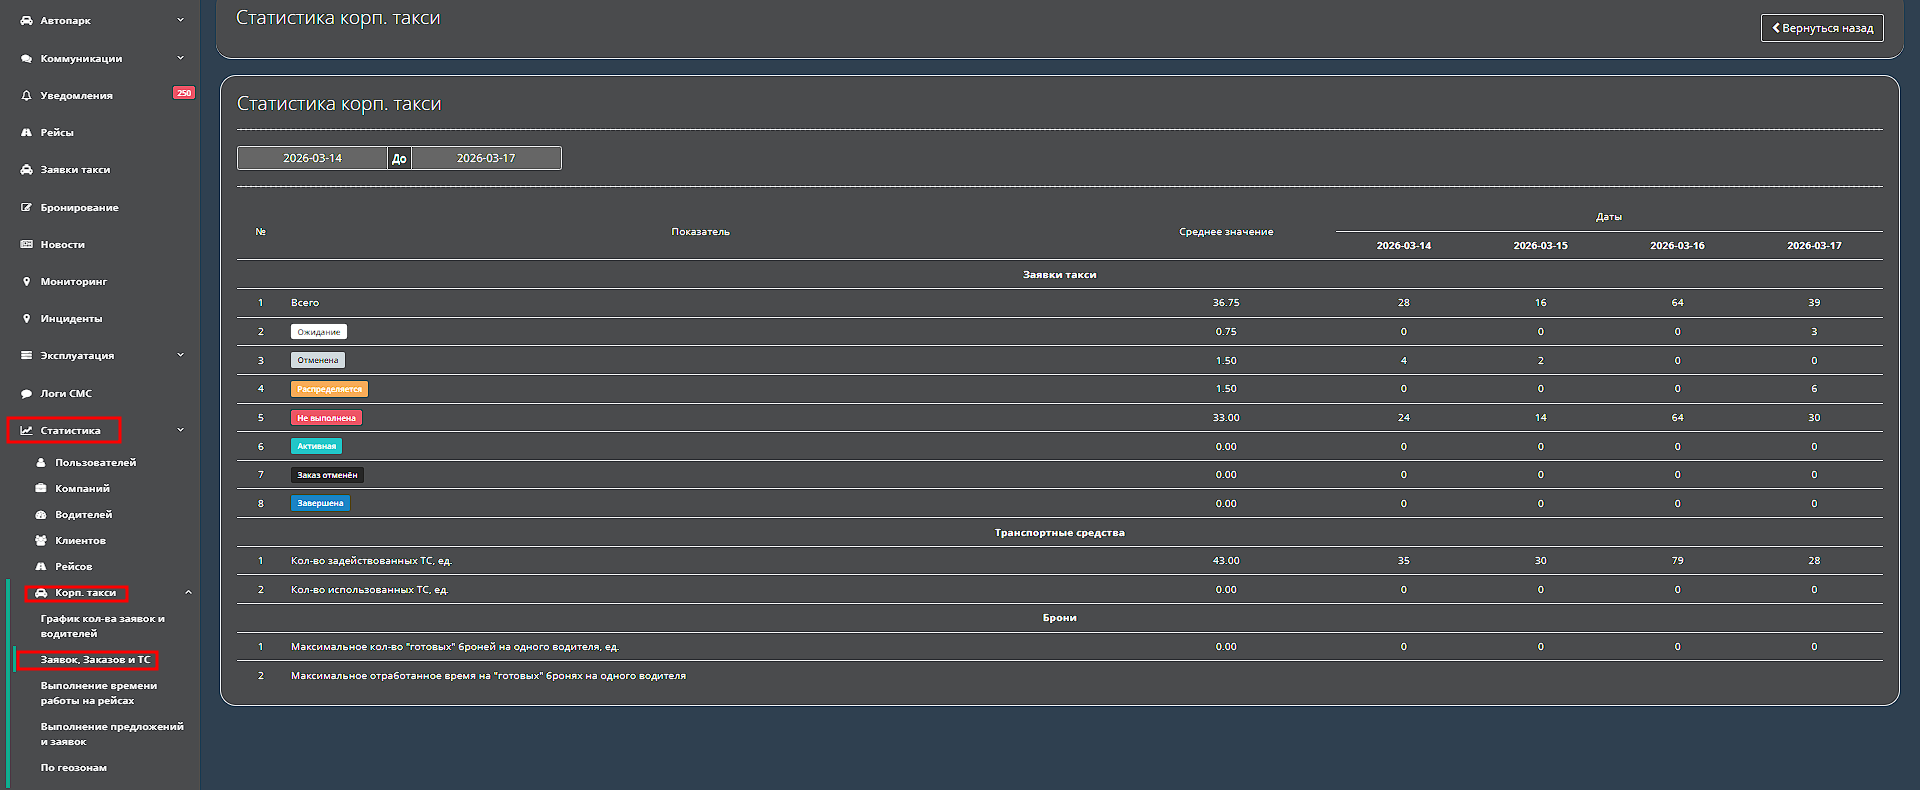Collapse the Корп. такси submenu chevron
This screenshot has width=1920, height=790.
(188, 593)
